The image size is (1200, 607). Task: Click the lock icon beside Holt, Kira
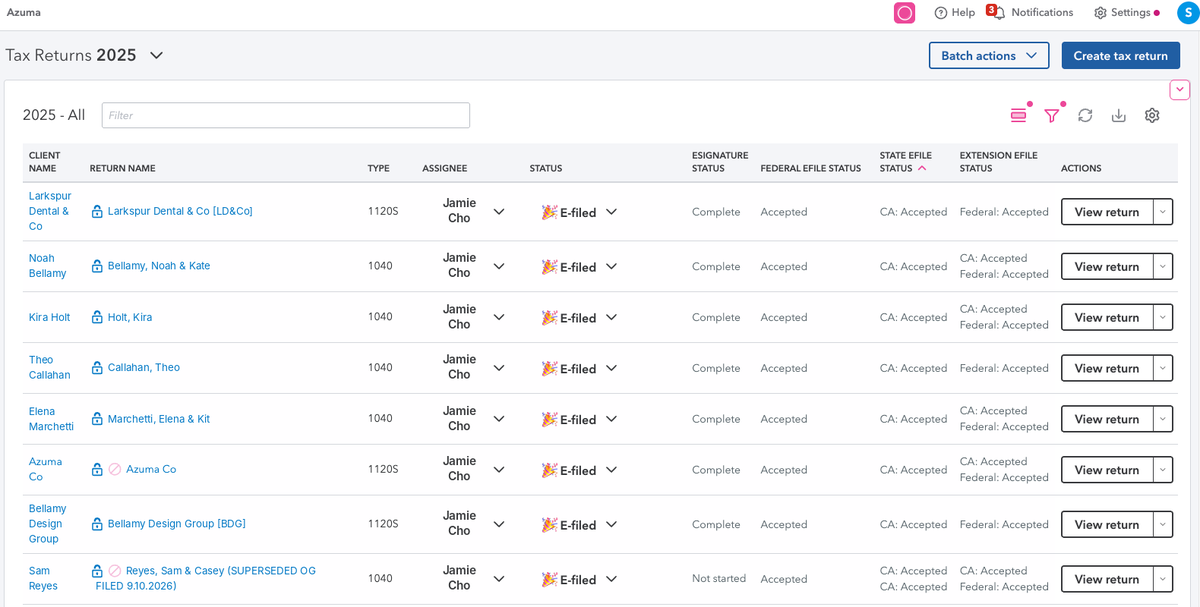click(x=97, y=318)
